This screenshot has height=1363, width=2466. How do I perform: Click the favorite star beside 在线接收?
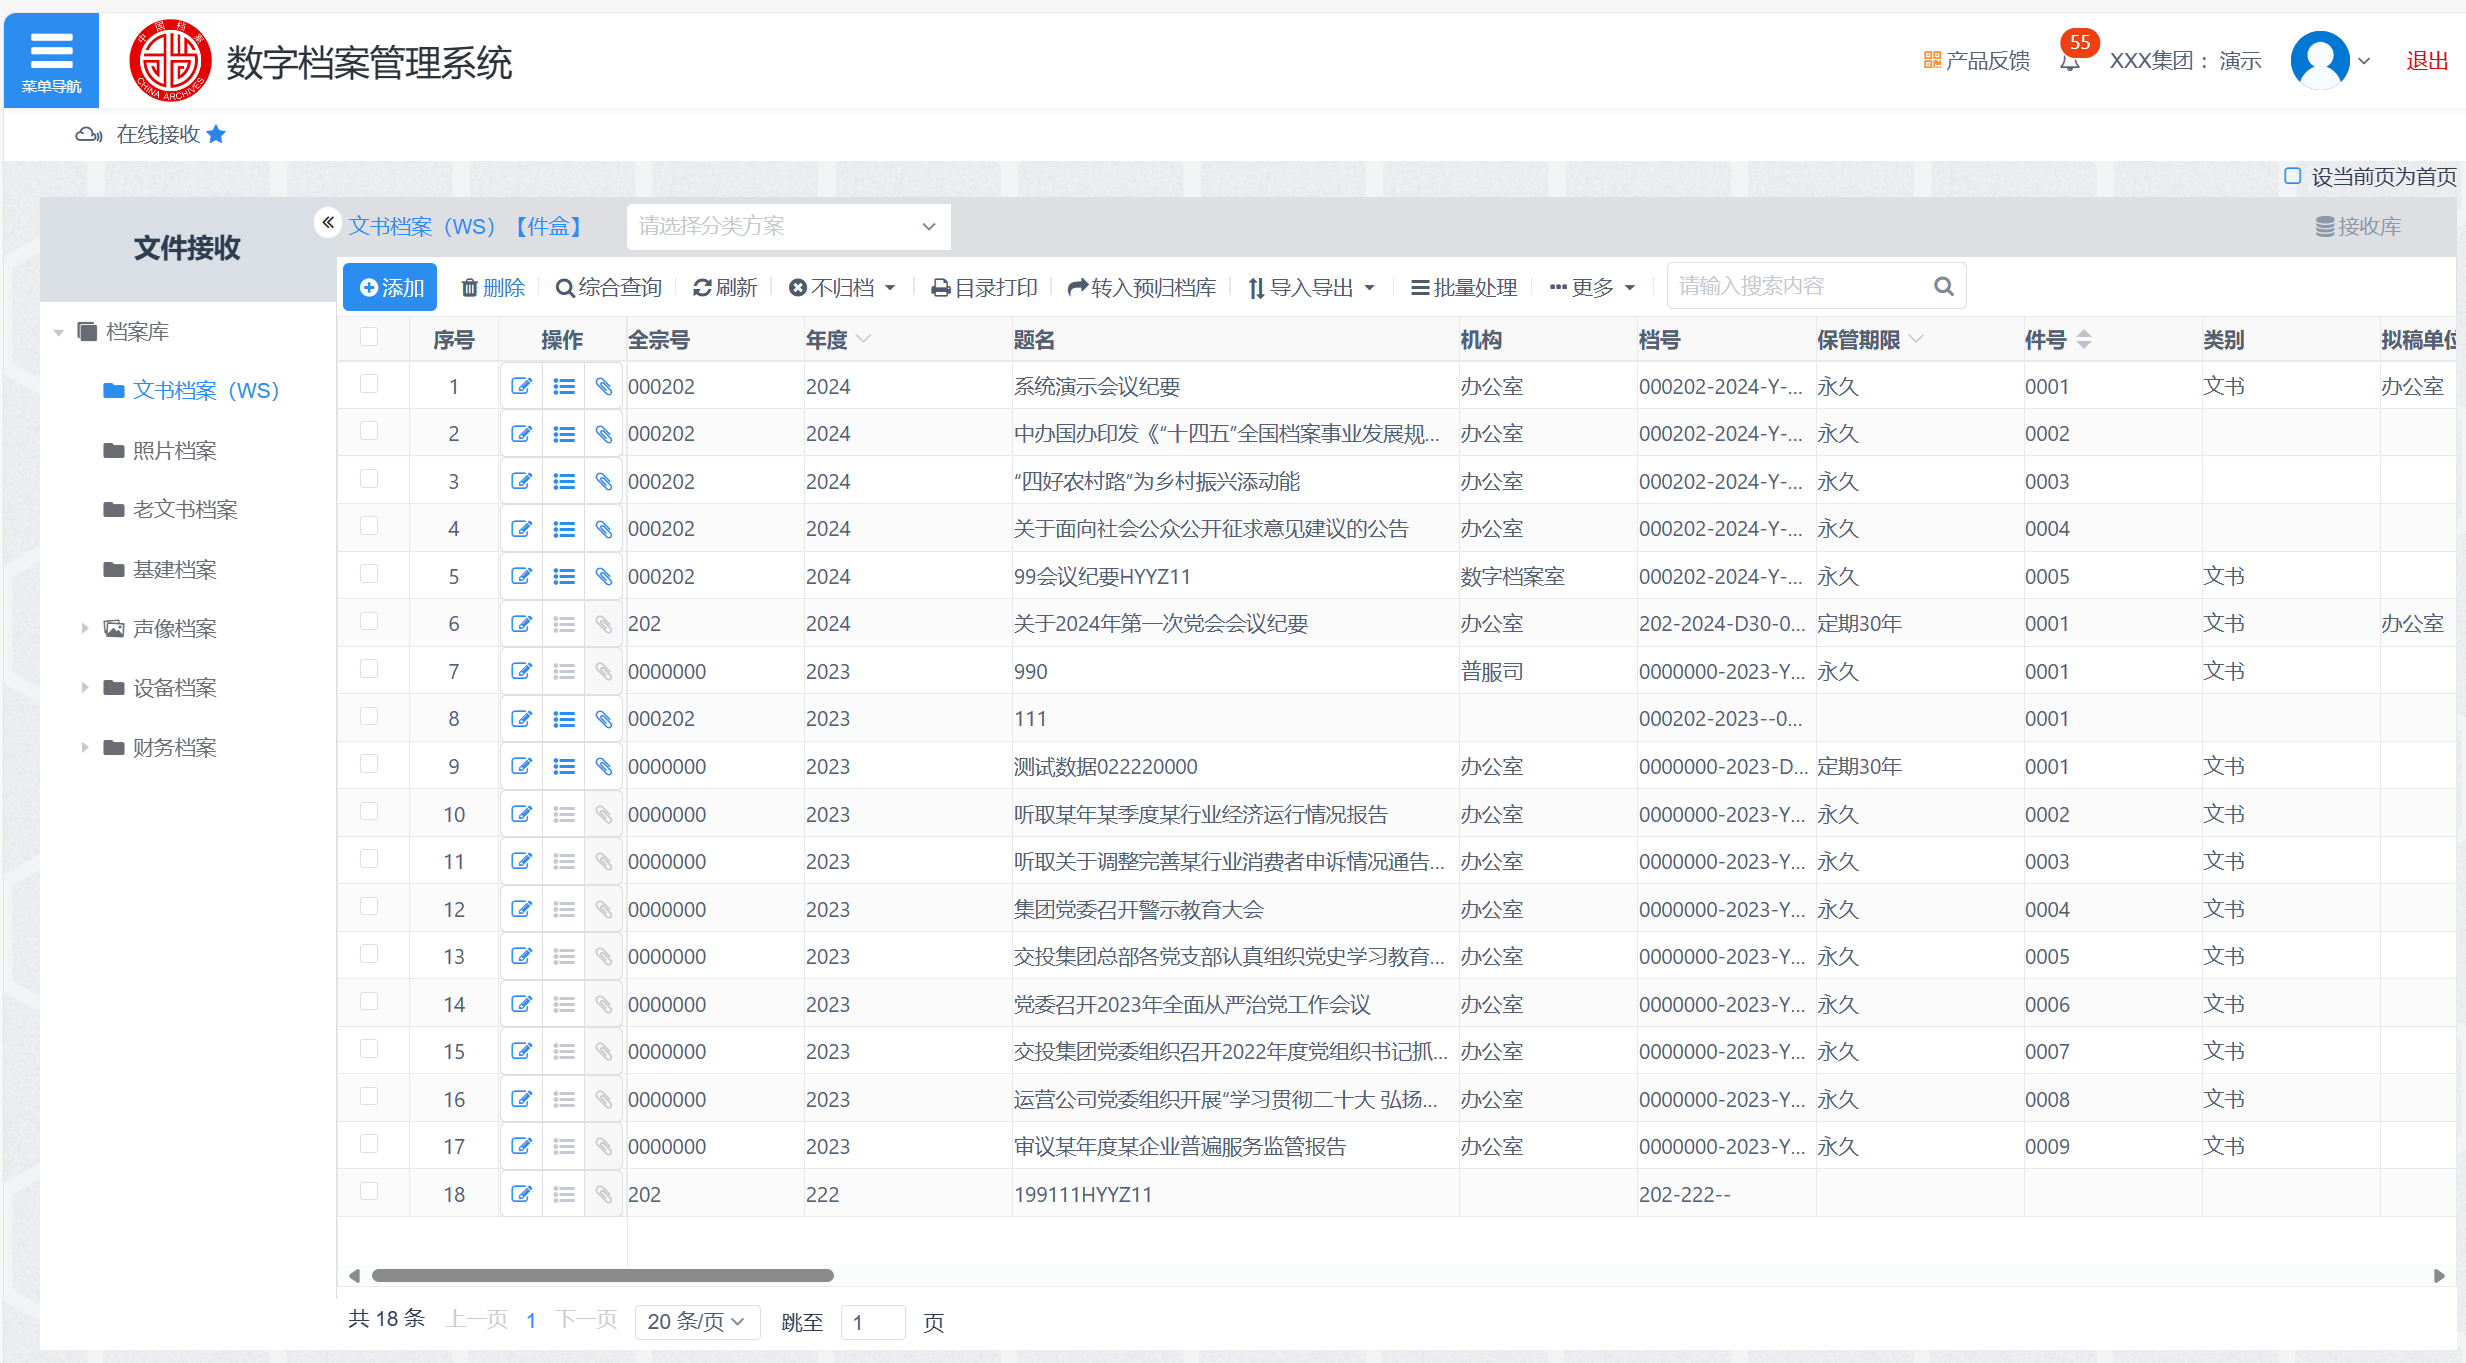pos(216,134)
